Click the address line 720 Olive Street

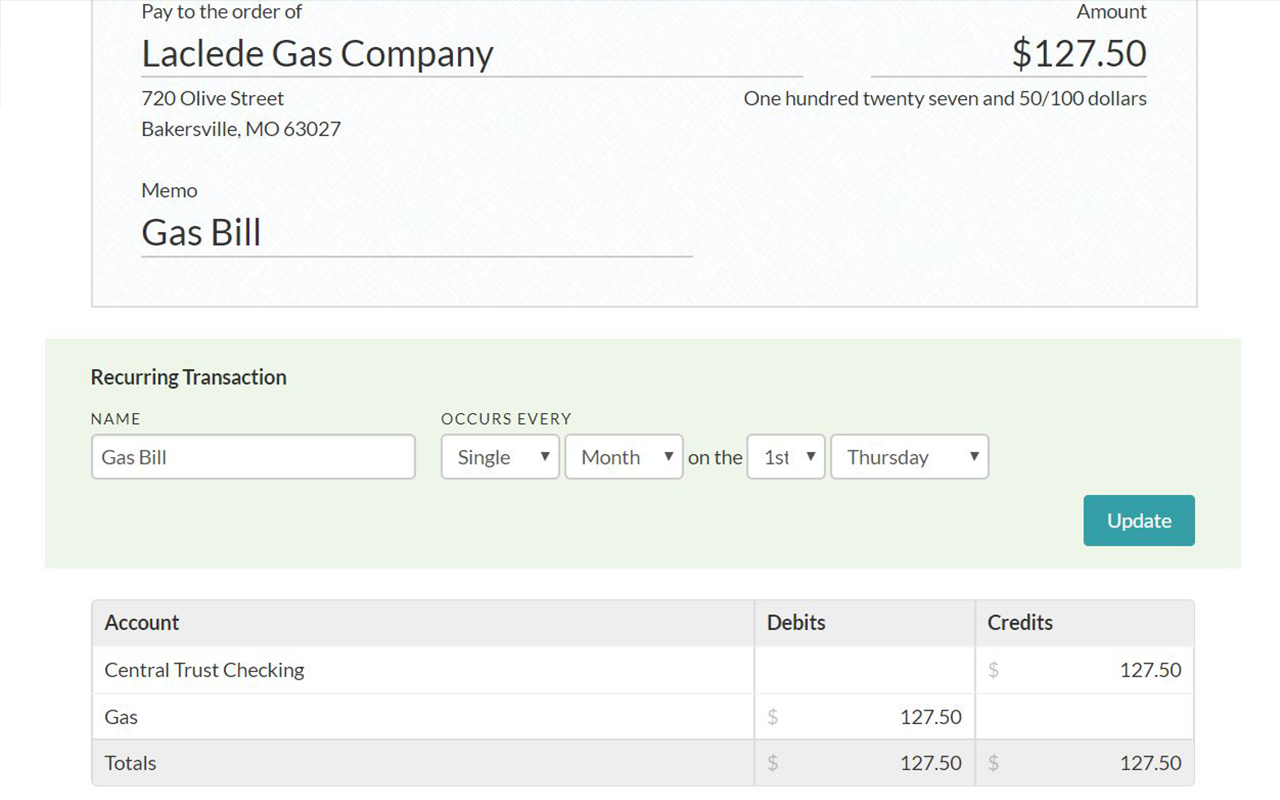coord(213,98)
